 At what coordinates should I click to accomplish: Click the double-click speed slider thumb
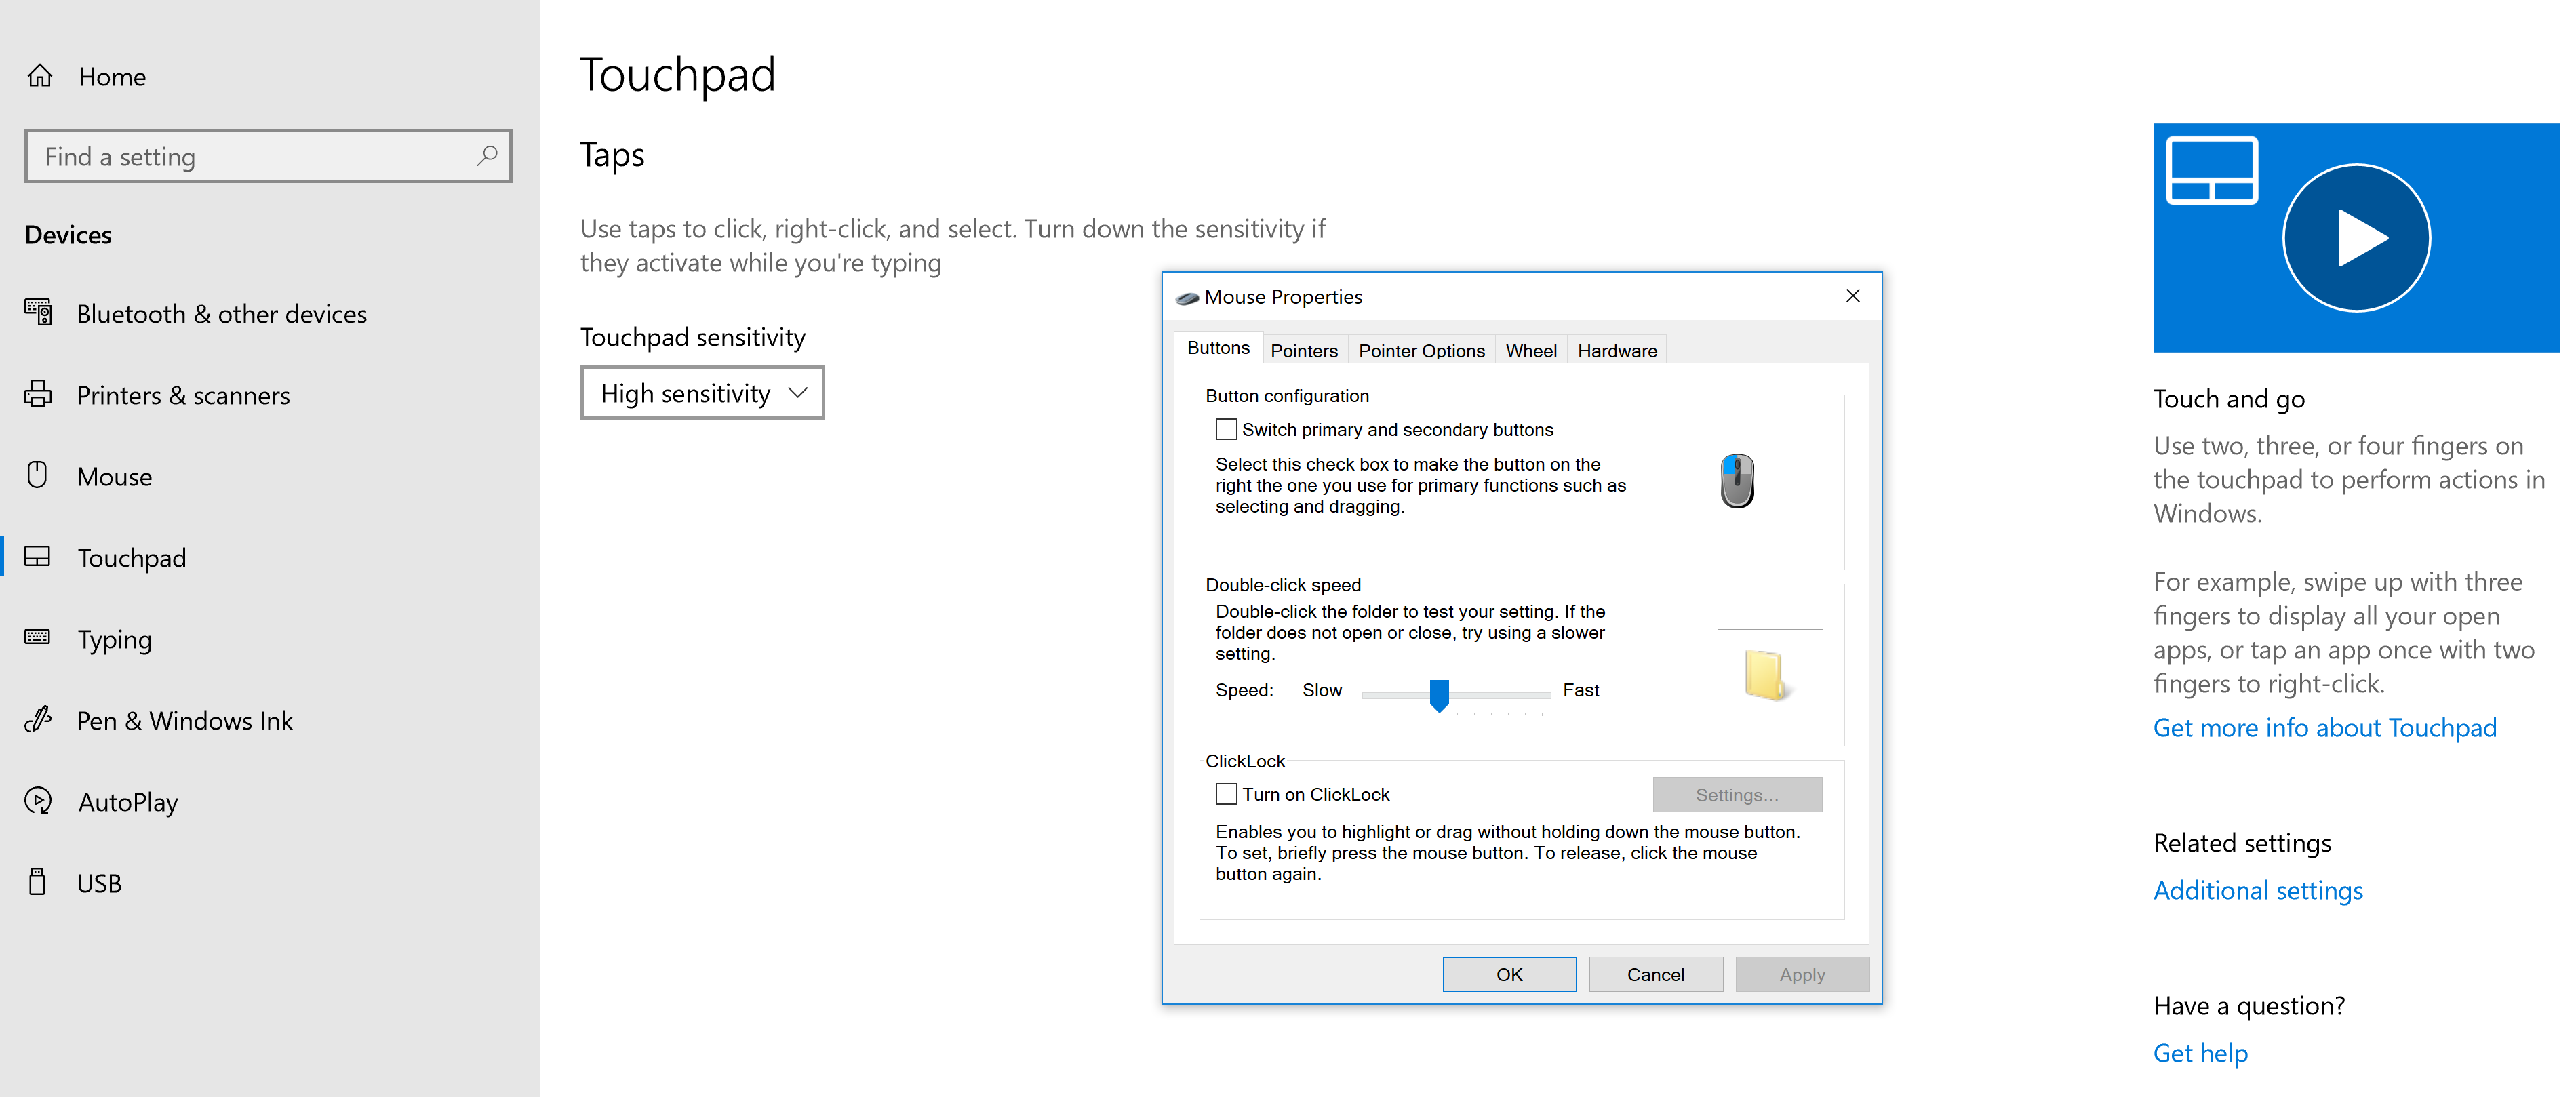(1439, 694)
